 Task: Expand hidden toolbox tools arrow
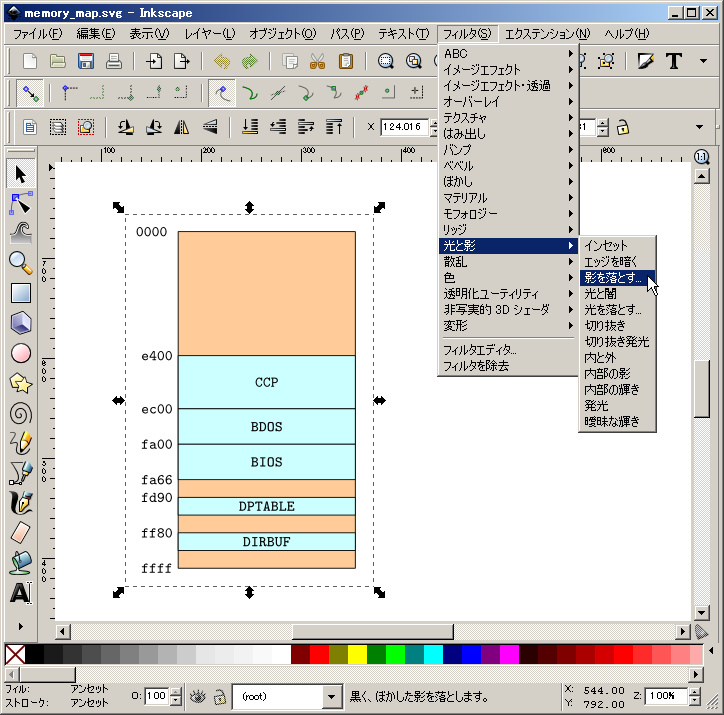click(20, 626)
